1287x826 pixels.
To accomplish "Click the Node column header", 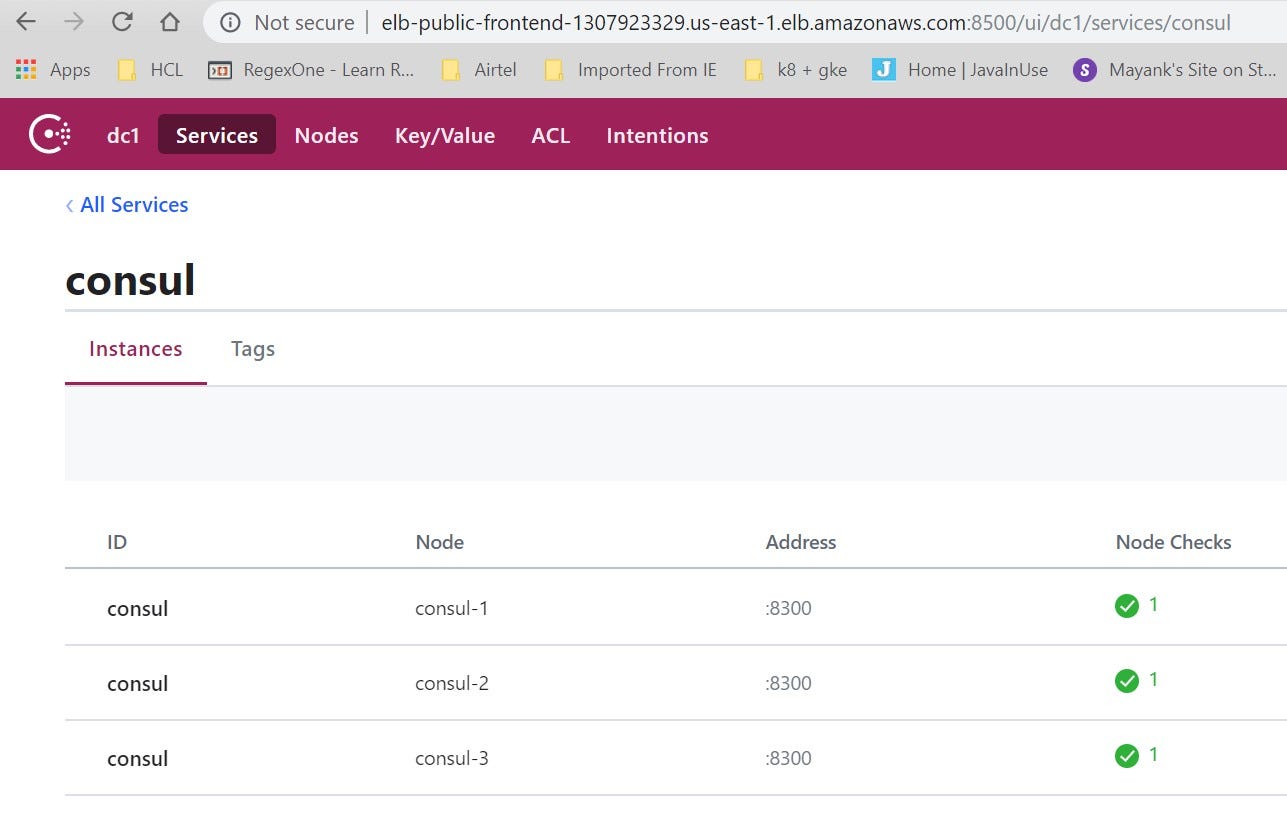I will 440,542.
